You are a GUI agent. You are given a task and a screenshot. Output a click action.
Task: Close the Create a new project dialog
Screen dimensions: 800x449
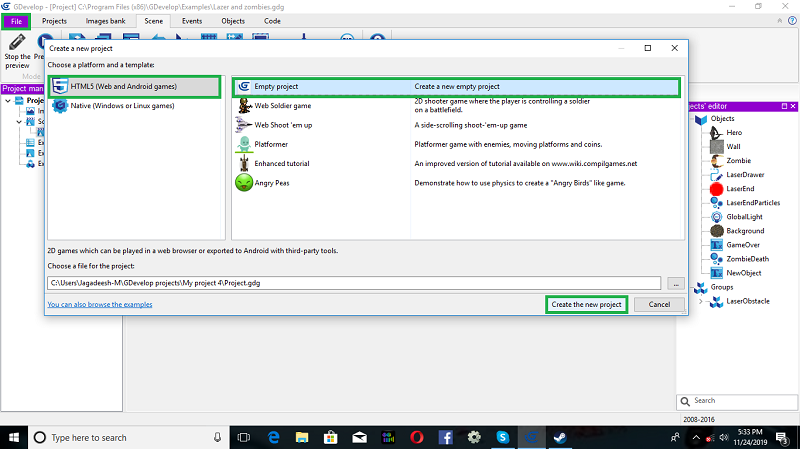674,48
